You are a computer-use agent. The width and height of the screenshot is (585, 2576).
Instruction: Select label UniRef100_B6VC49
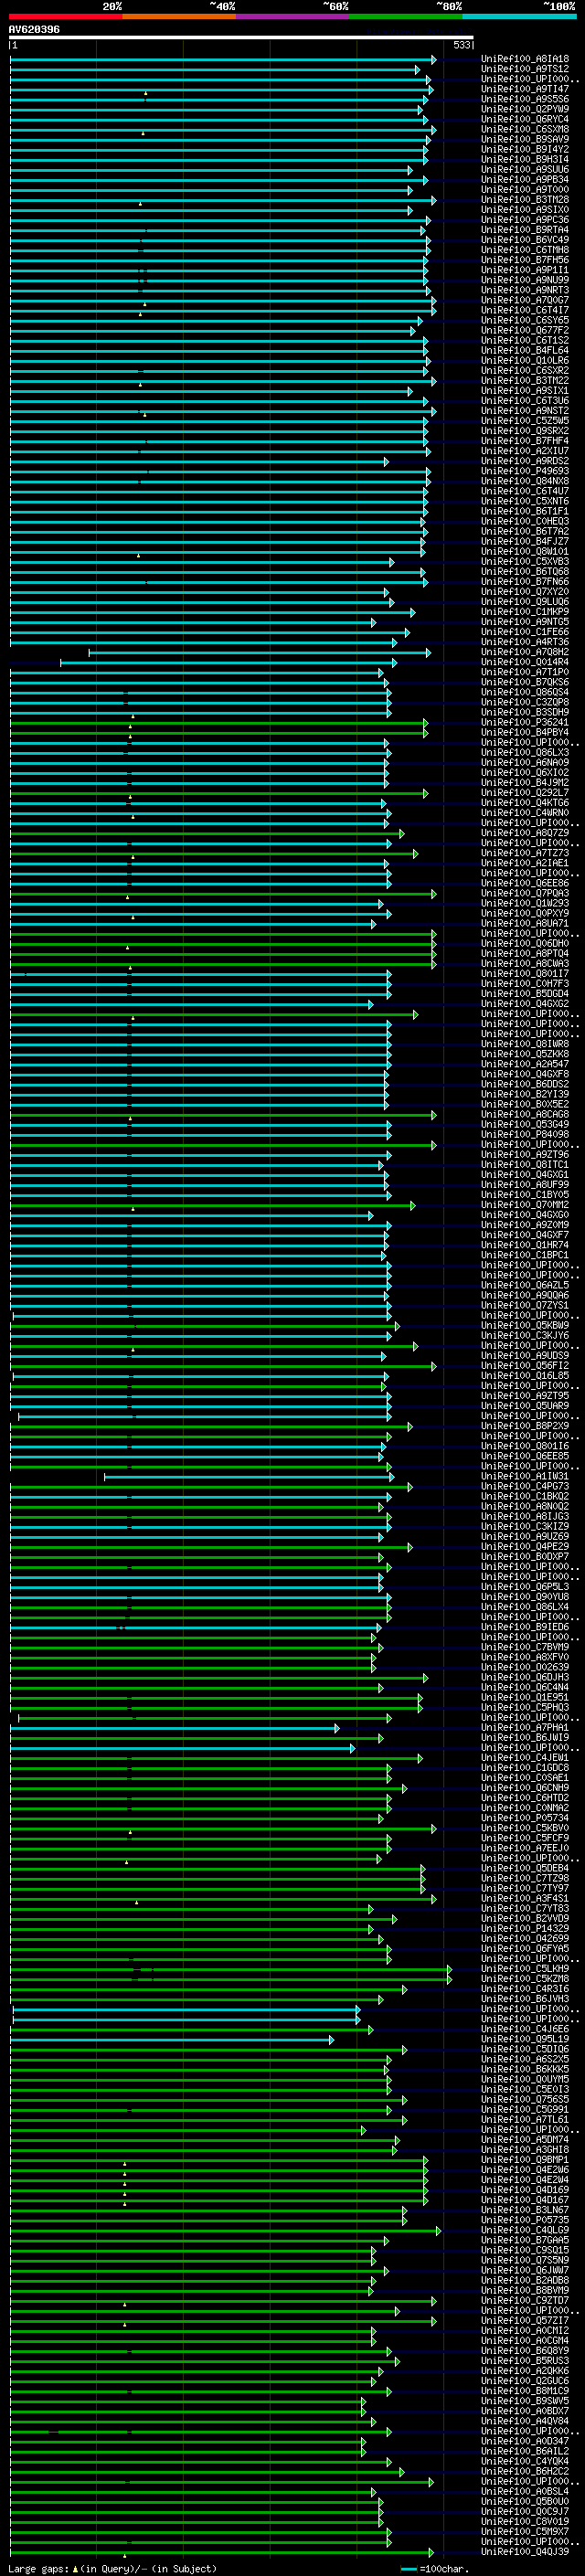(x=525, y=240)
